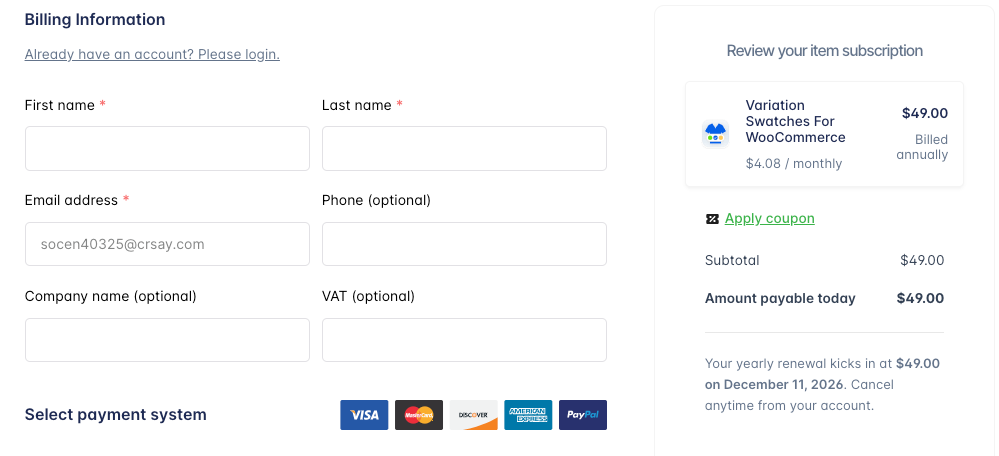Open the Apply coupon link
The height and width of the screenshot is (456, 999).
pos(769,219)
